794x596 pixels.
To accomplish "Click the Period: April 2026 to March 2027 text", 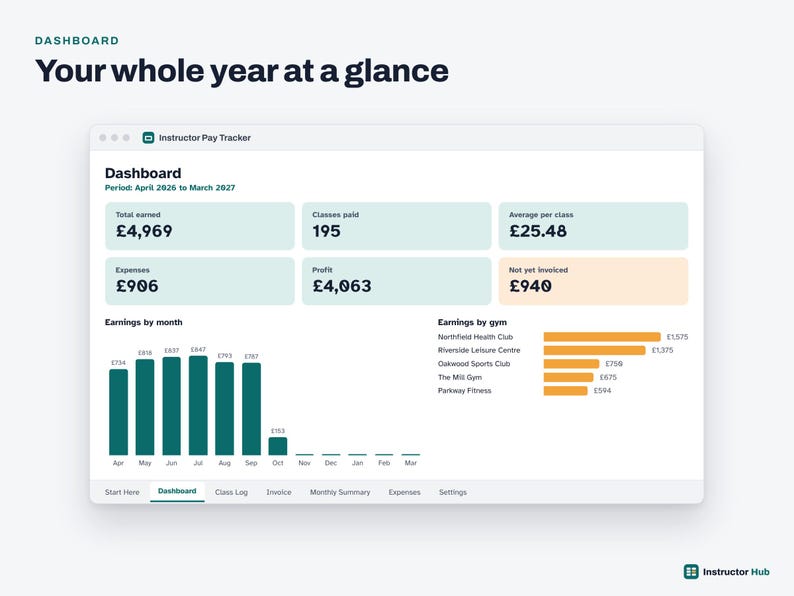I will (x=170, y=187).
